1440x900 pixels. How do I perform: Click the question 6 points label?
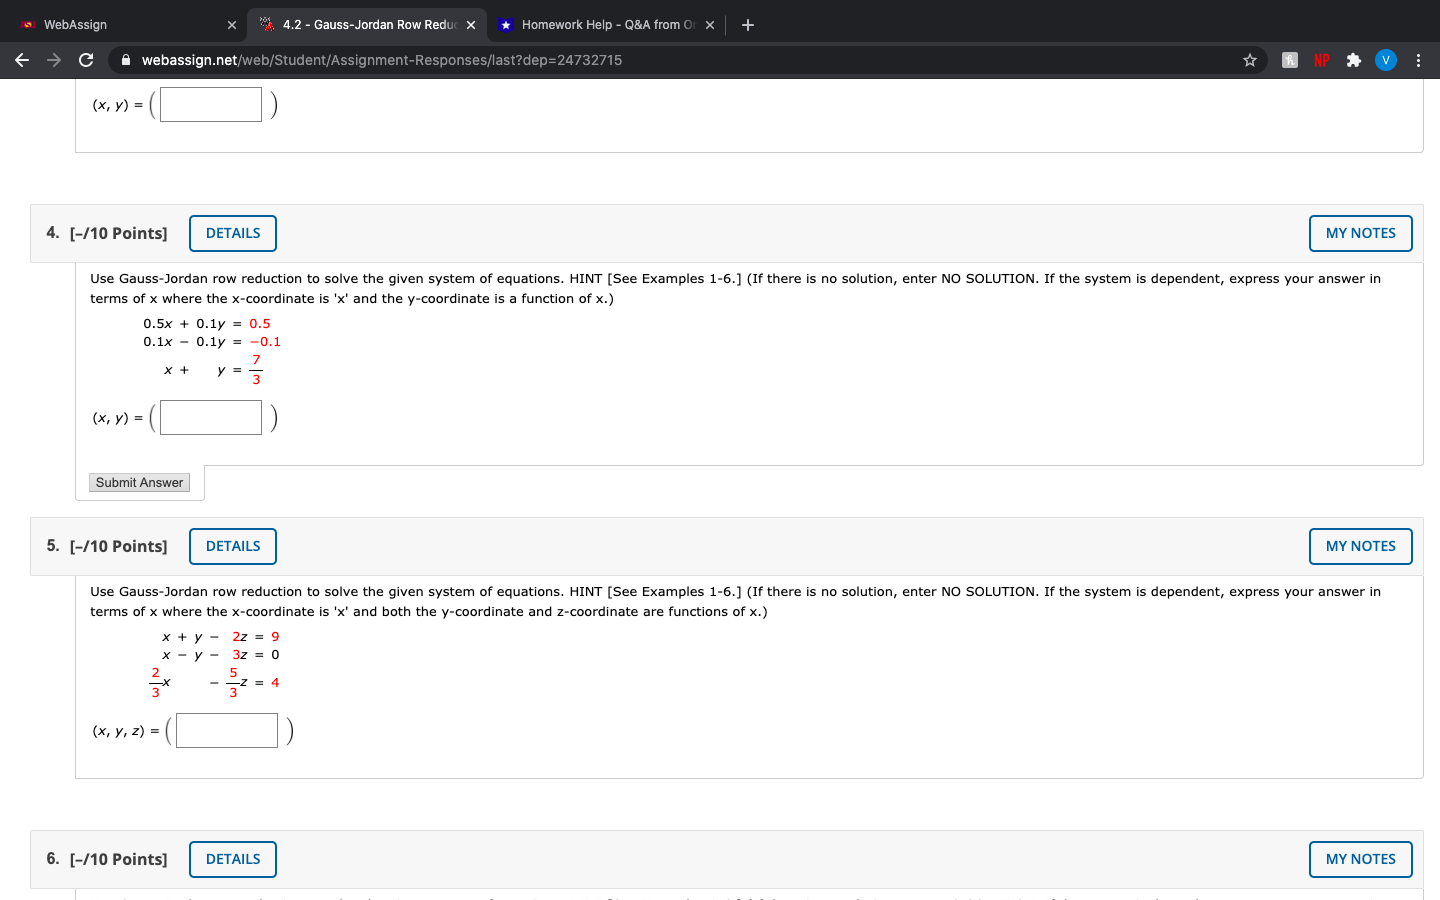coord(118,860)
